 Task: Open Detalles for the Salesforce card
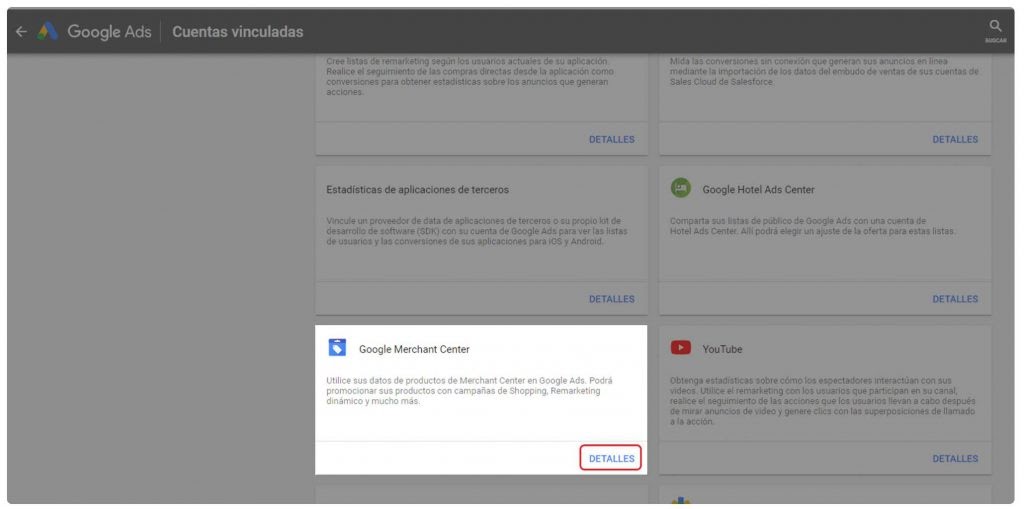coord(955,139)
